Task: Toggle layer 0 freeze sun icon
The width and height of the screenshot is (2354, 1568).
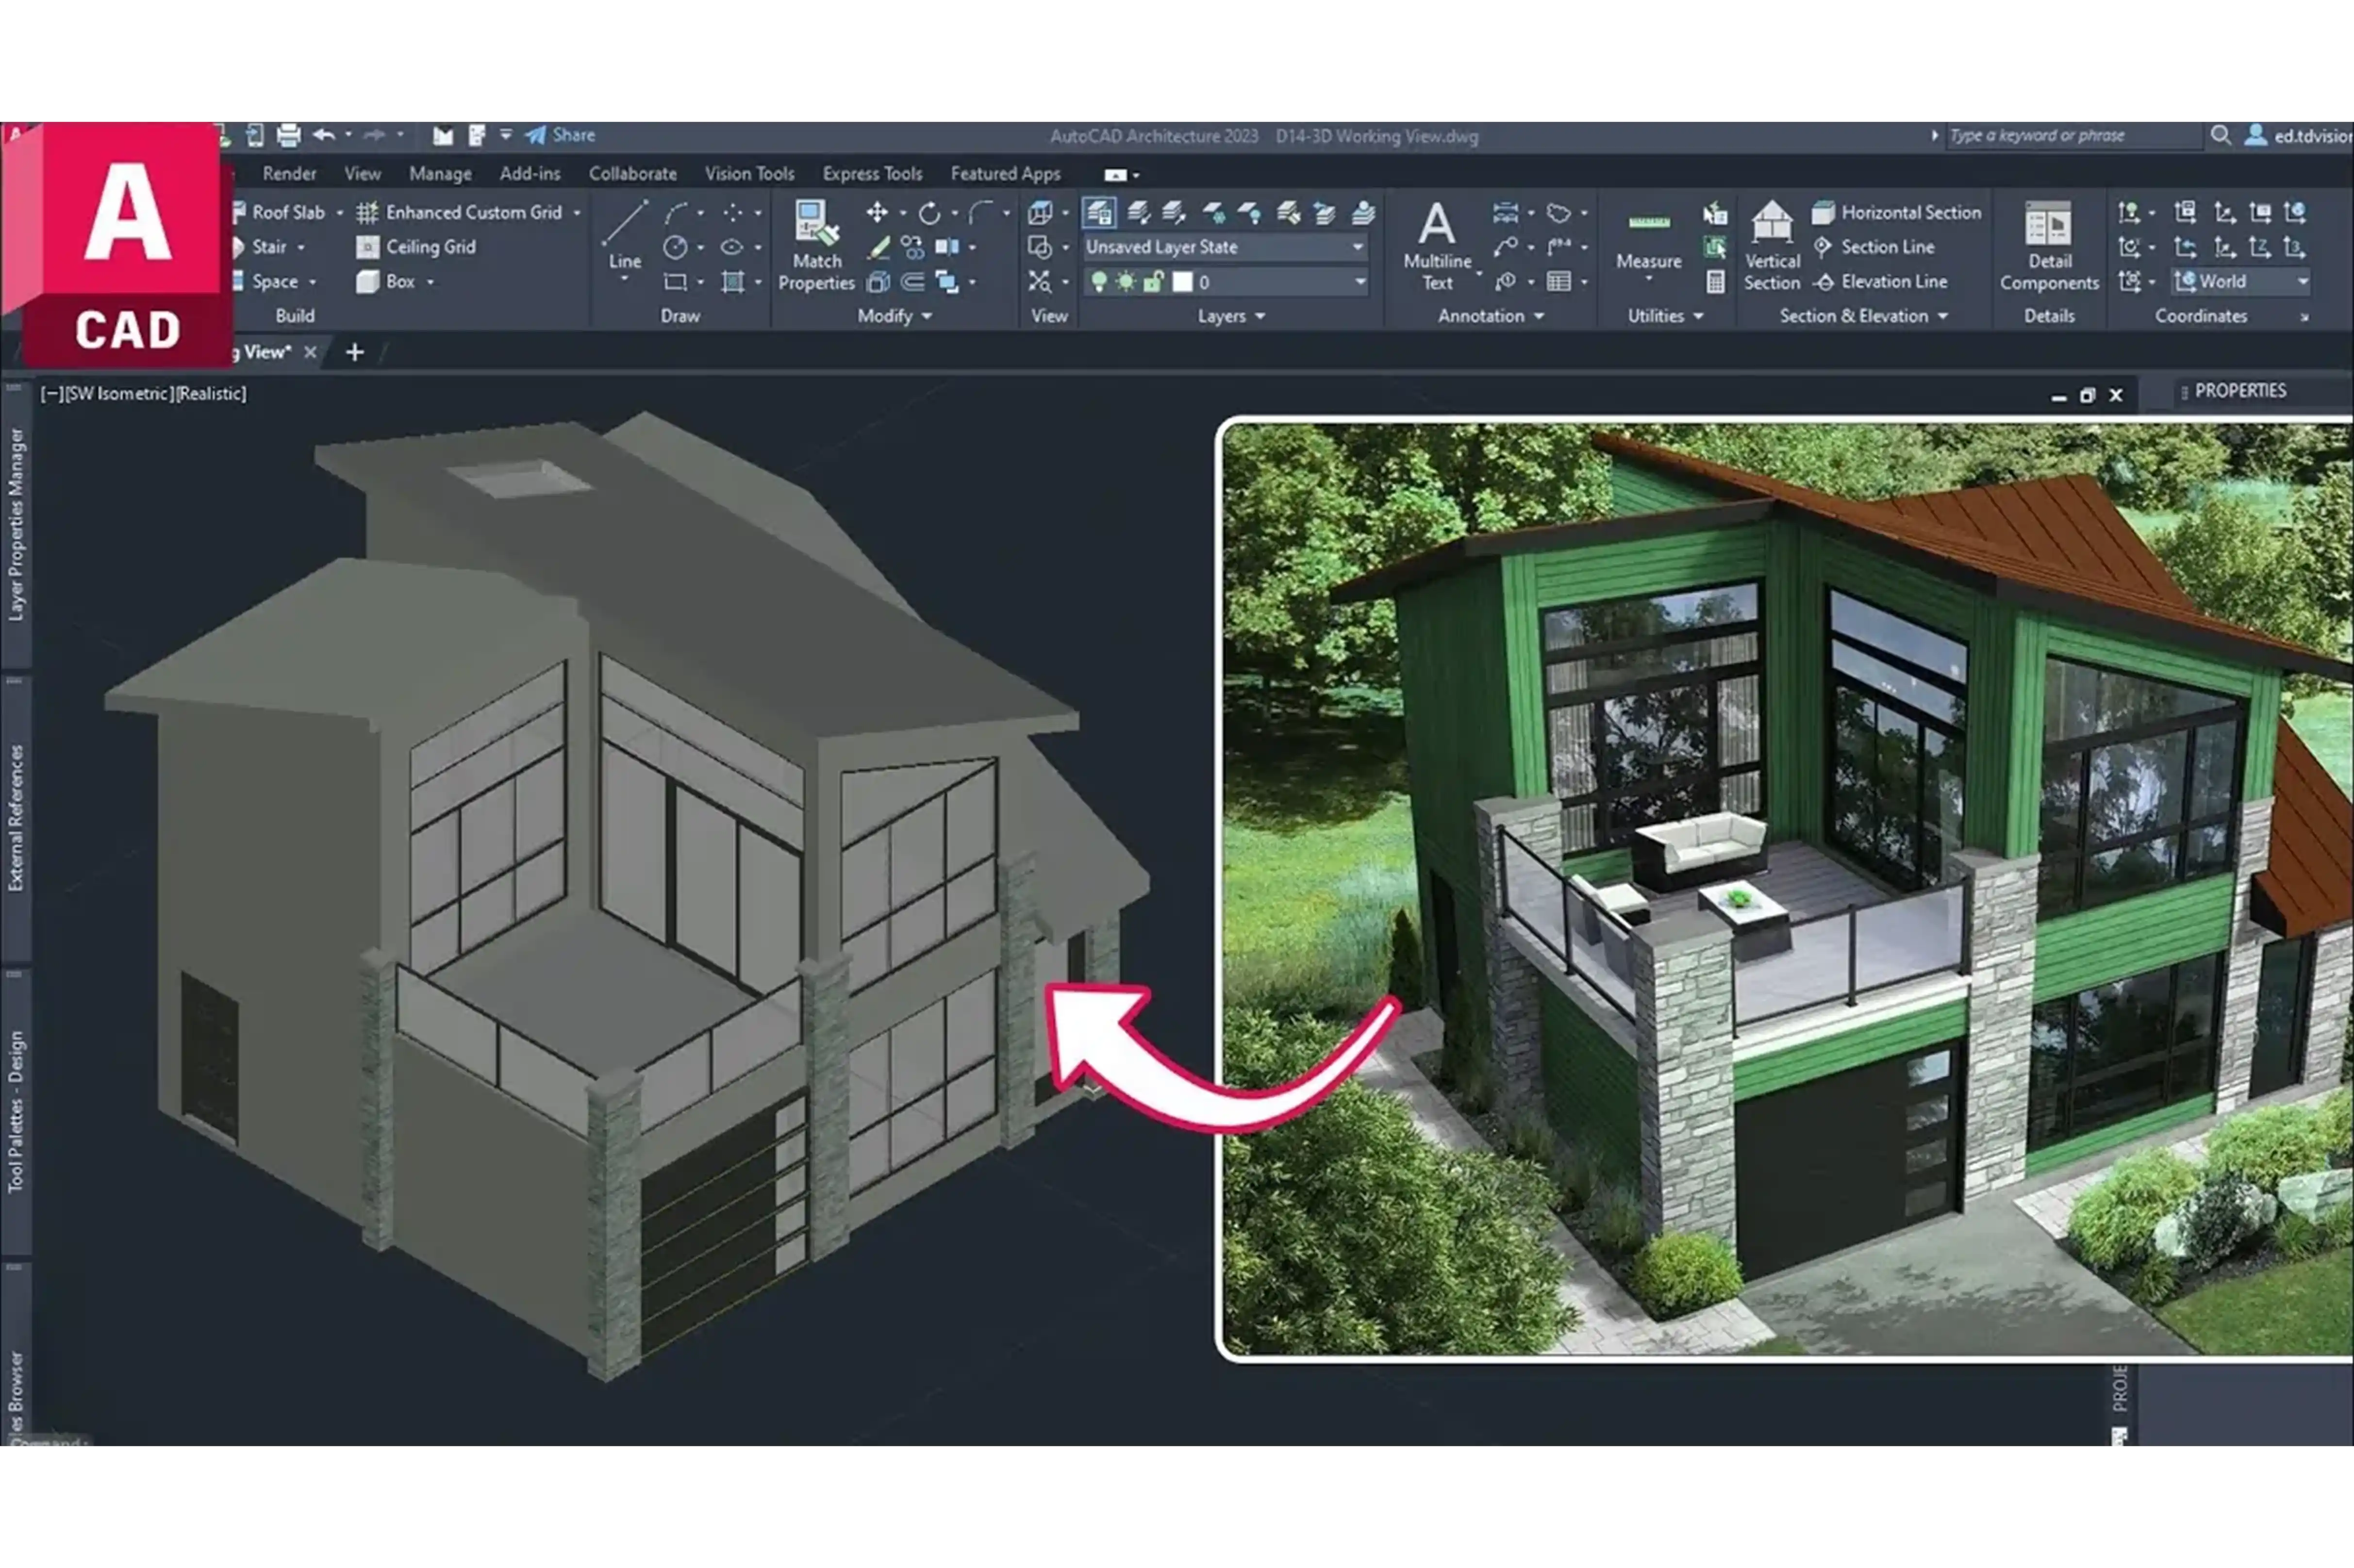Action: (x=1126, y=282)
